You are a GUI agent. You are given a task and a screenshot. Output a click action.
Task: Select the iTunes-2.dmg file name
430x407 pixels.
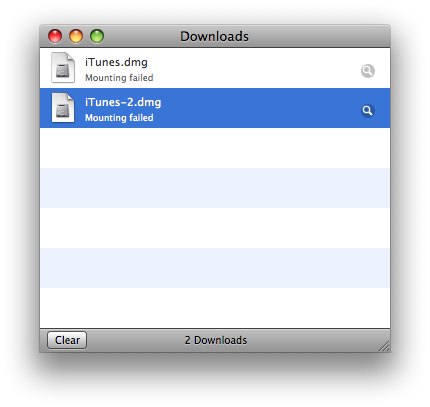click(x=123, y=102)
